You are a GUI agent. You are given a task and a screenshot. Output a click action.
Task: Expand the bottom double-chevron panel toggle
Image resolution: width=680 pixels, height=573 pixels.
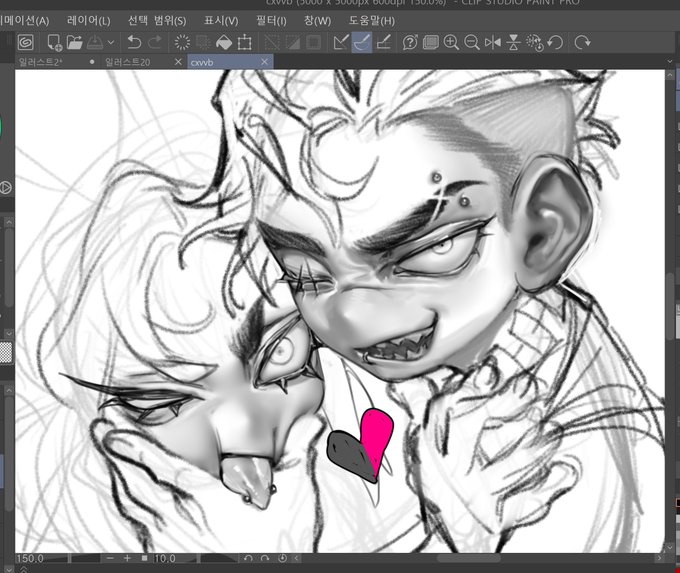(x=24, y=569)
